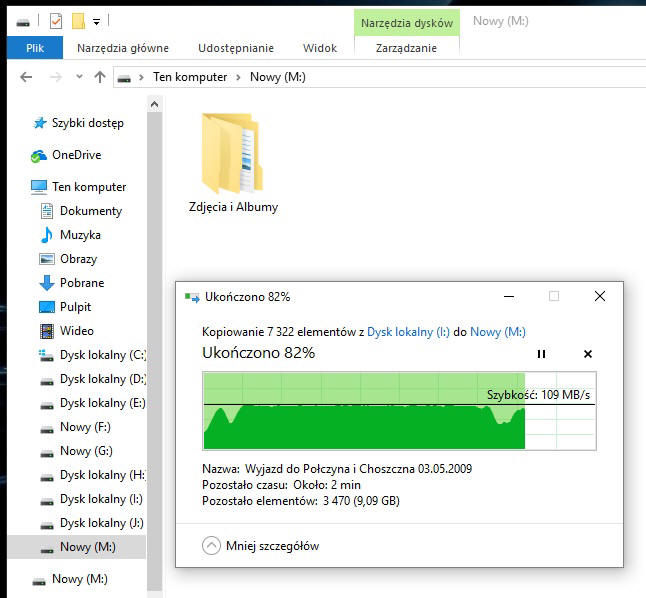Click the Nowy (M:) destination link

pos(498,332)
